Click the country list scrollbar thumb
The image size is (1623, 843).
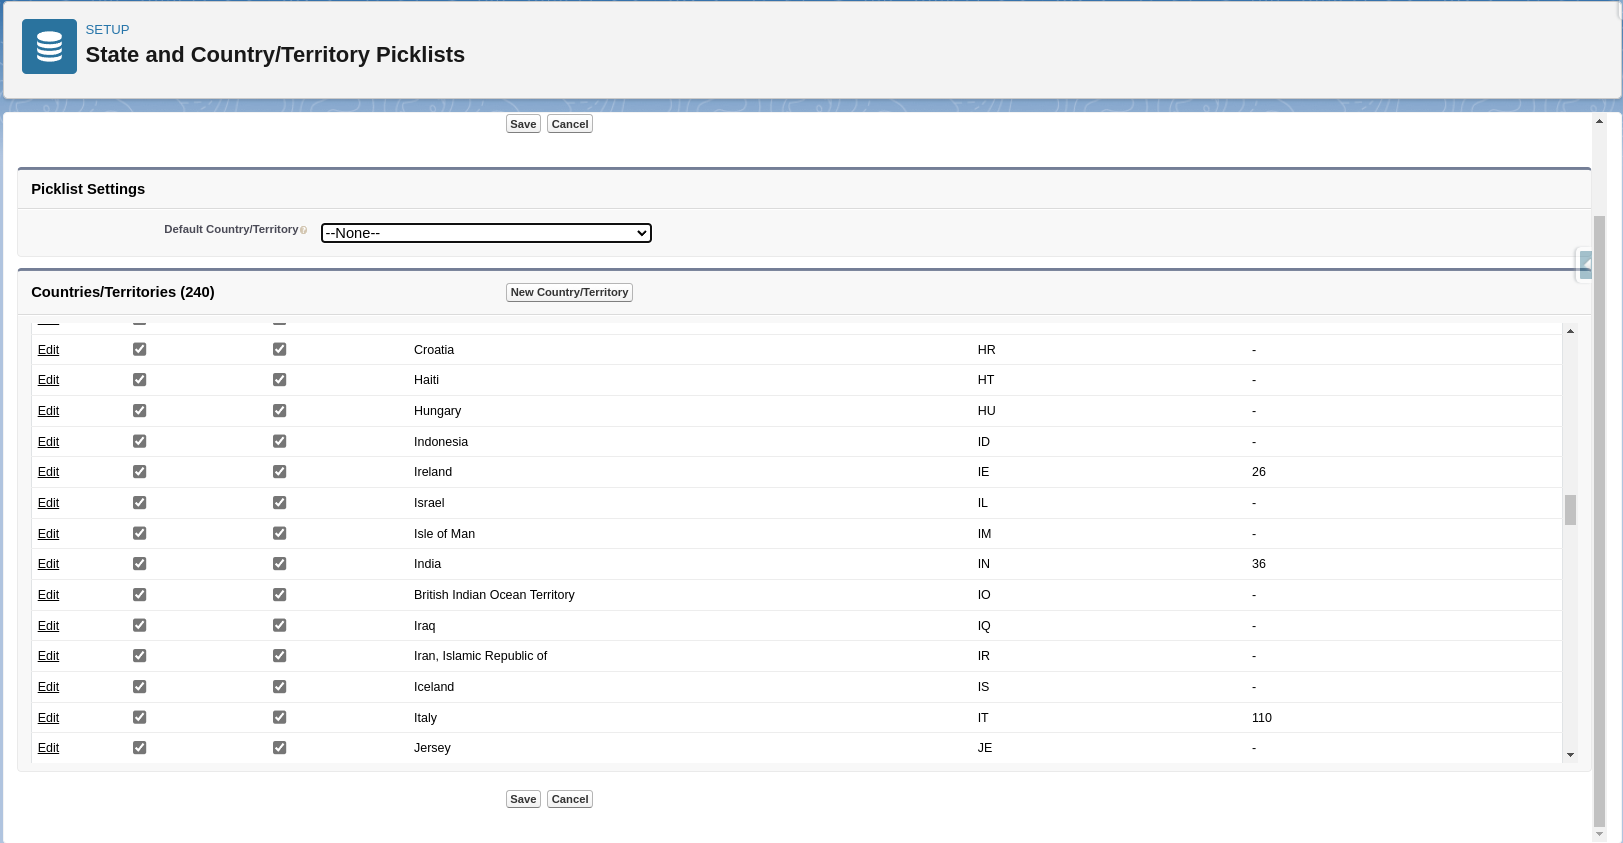(1570, 510)
